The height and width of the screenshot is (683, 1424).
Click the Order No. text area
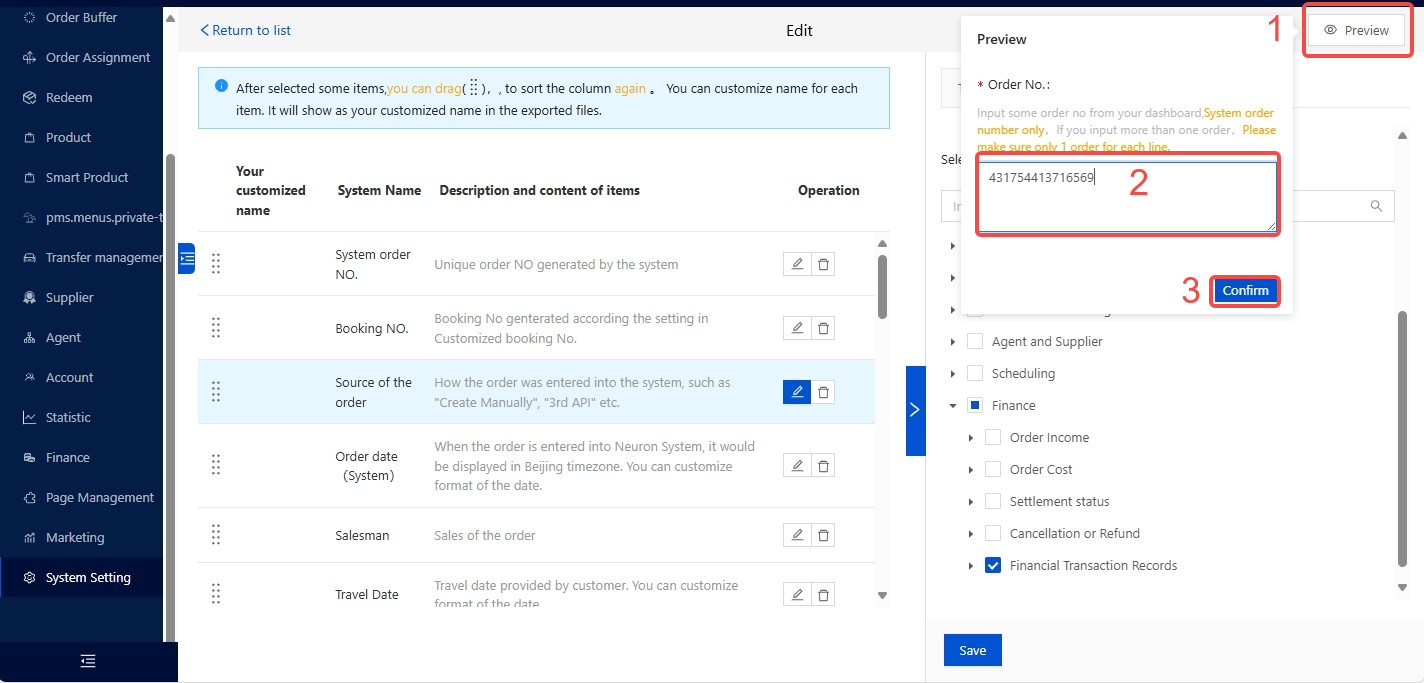1127,197
